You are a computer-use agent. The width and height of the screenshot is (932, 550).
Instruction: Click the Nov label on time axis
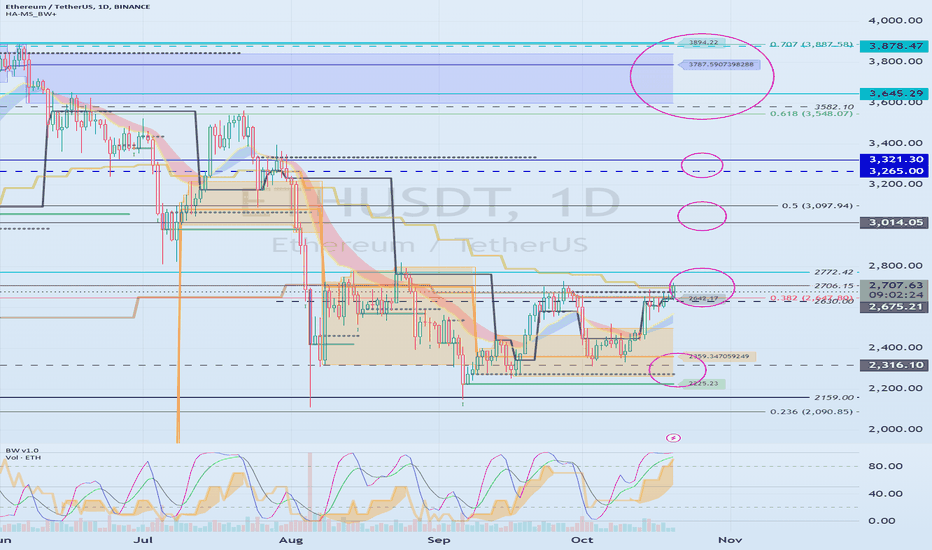point(730,540)
